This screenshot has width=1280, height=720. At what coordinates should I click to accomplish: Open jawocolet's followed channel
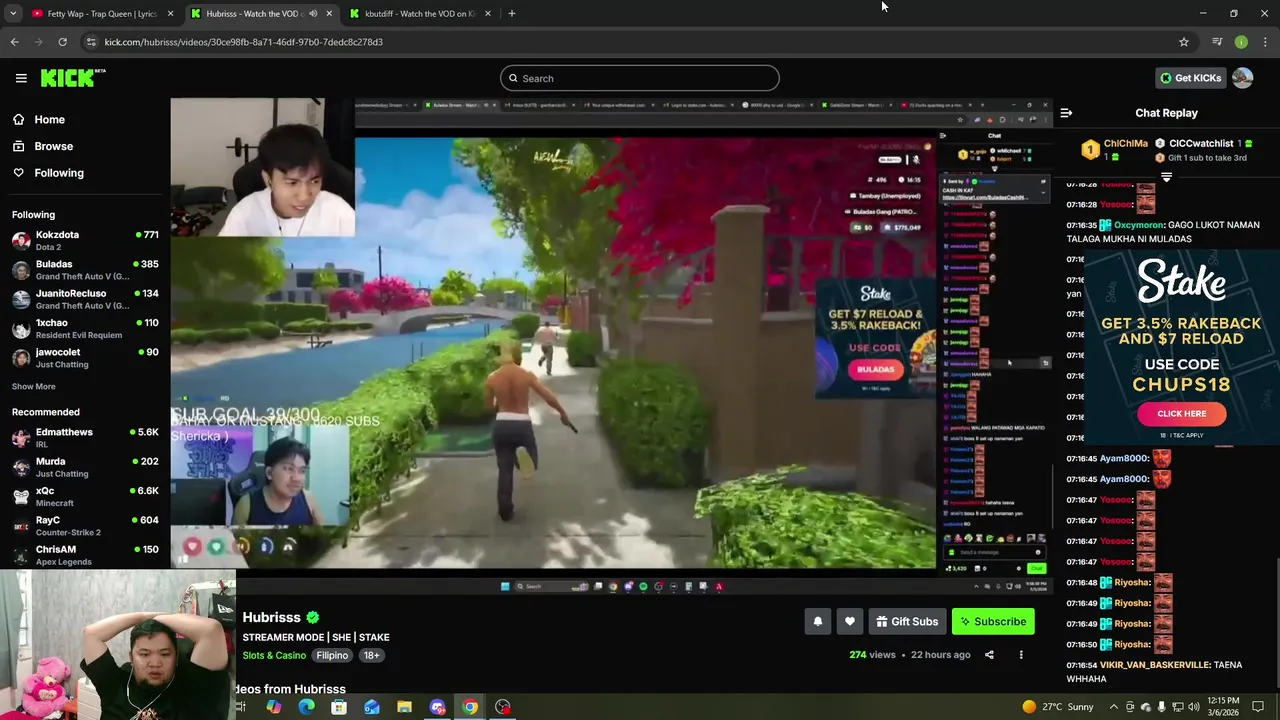[85, 358]
